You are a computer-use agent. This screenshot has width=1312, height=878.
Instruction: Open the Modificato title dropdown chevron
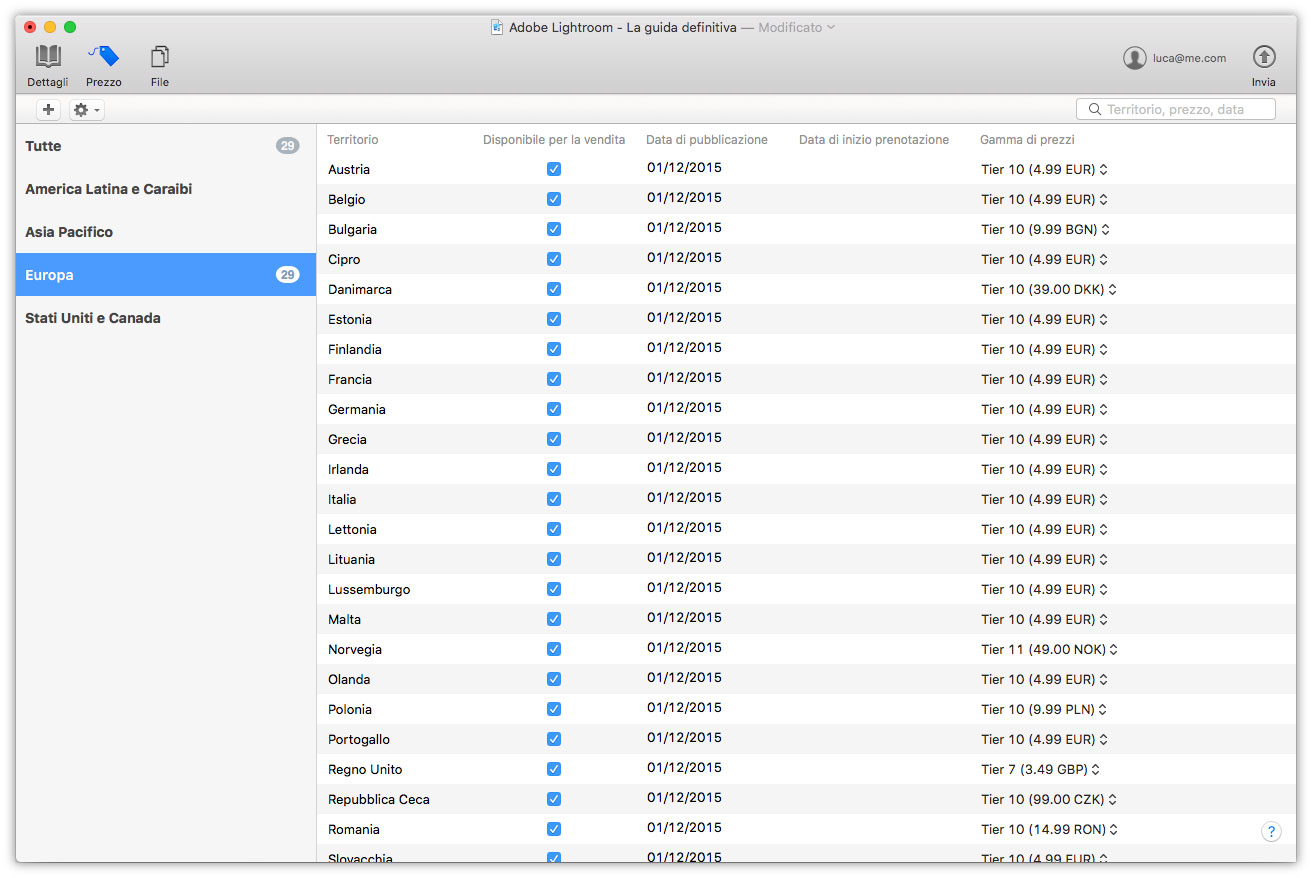coord(831,27)
